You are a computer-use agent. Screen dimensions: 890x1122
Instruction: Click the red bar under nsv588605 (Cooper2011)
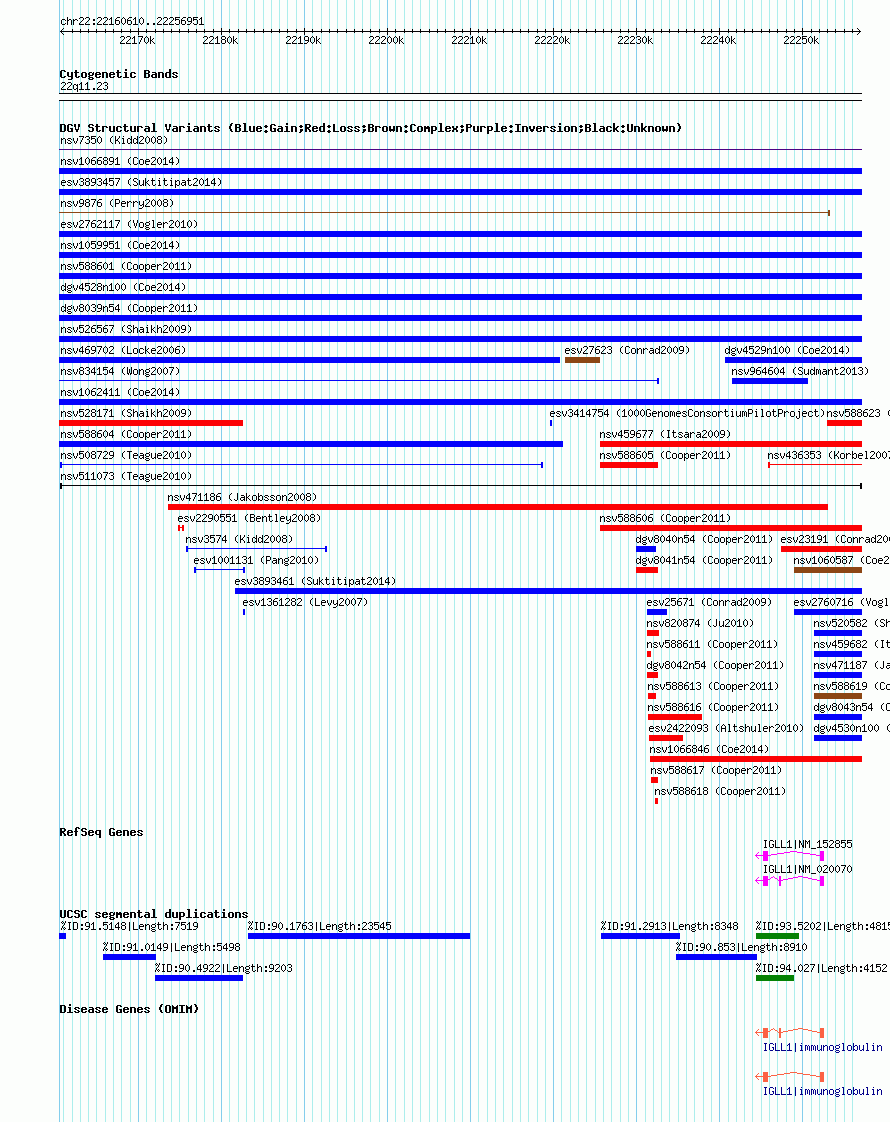[x=629, y=465]
